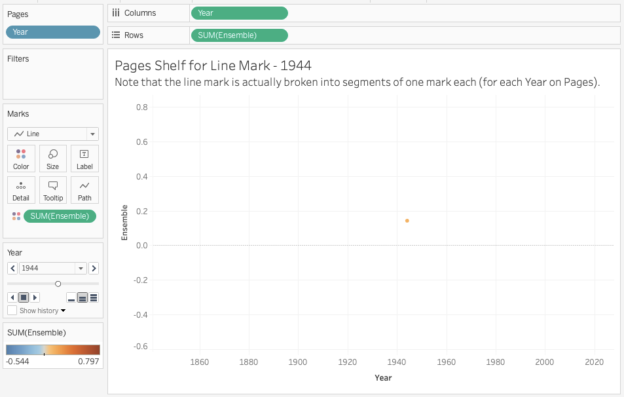Screen dimensions: 624x397
Task: Set fast playback speed
Action: (x=94, y=298)
